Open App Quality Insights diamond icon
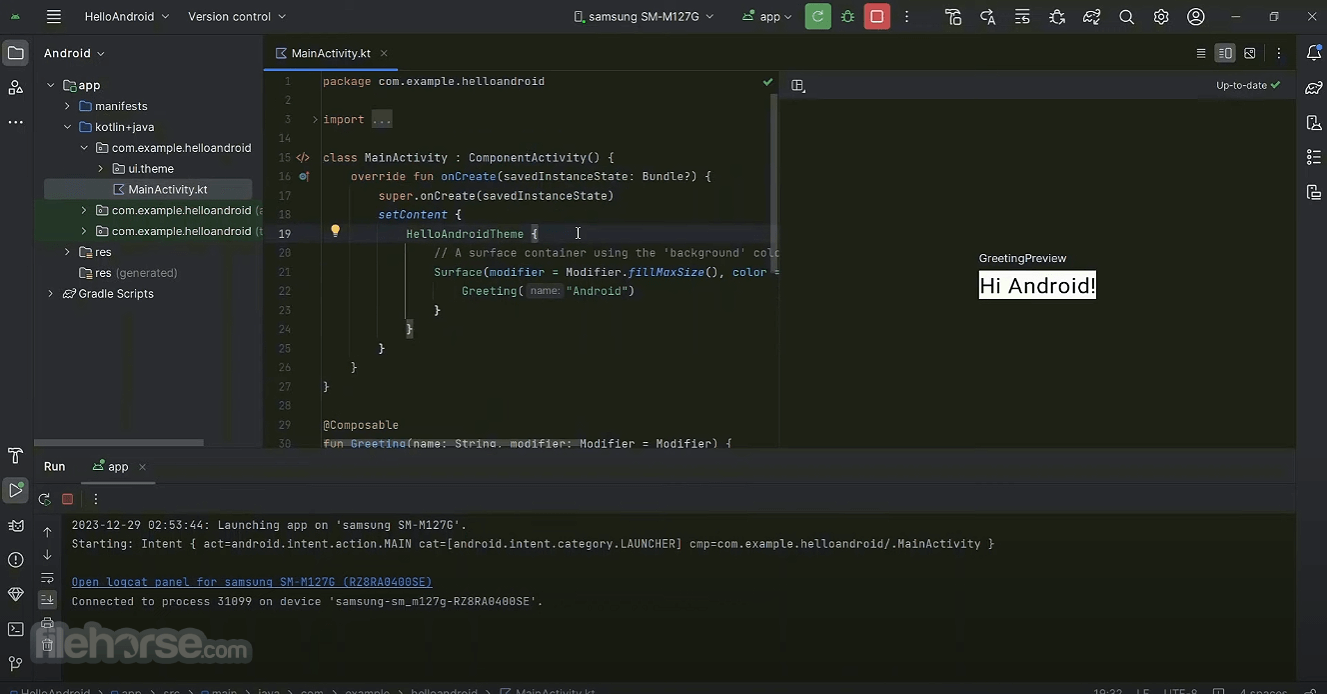Image resolution: width=1327 pixels, height=694 pixels. (16, 594)
